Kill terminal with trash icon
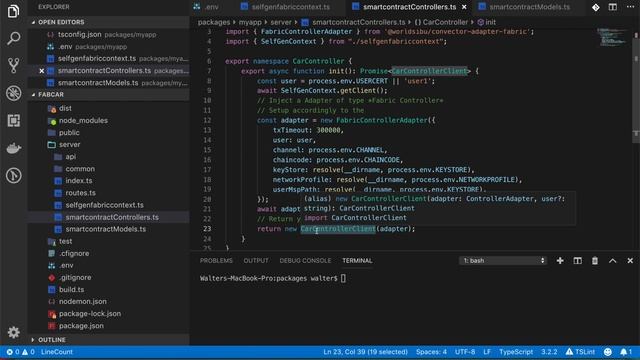The height and width of the screenshot is (360, 640). (x=595, y=260)
